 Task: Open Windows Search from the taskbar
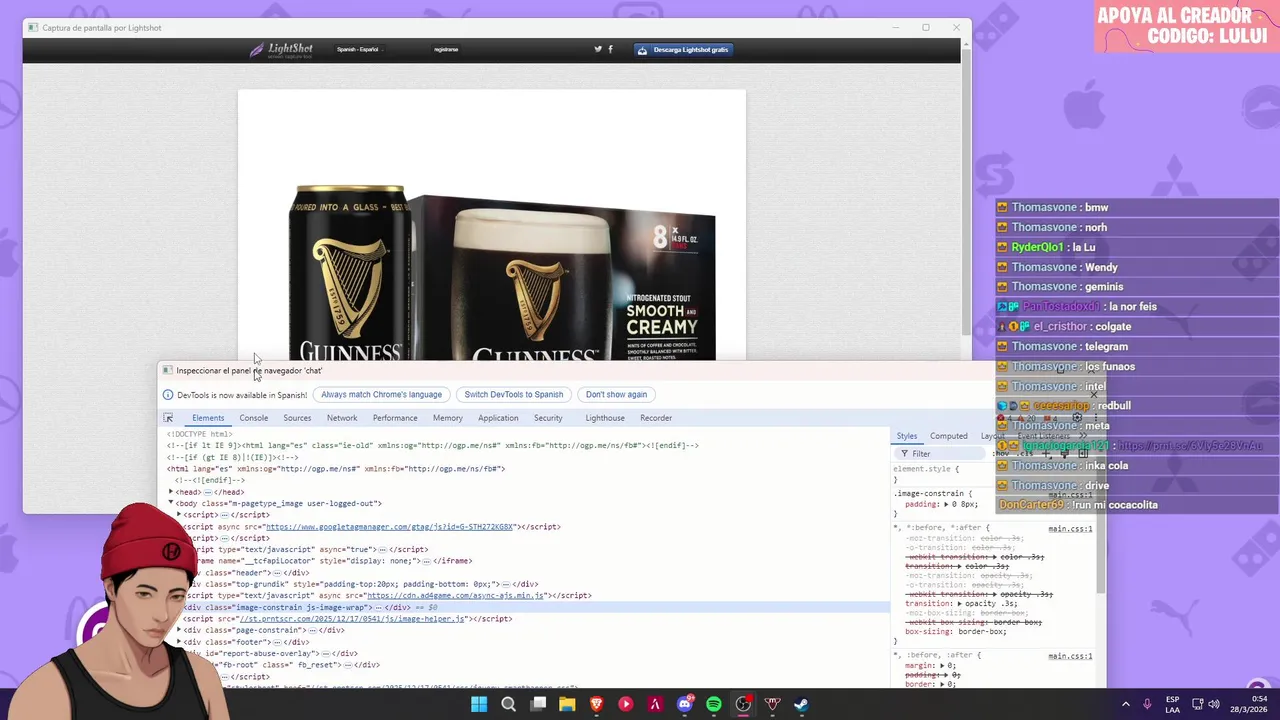pyautogui.click(x=508, y=704)
